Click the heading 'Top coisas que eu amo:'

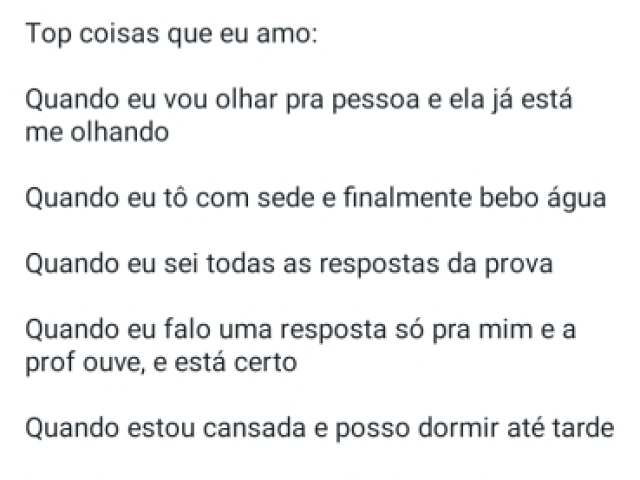(x=171, y=33)
